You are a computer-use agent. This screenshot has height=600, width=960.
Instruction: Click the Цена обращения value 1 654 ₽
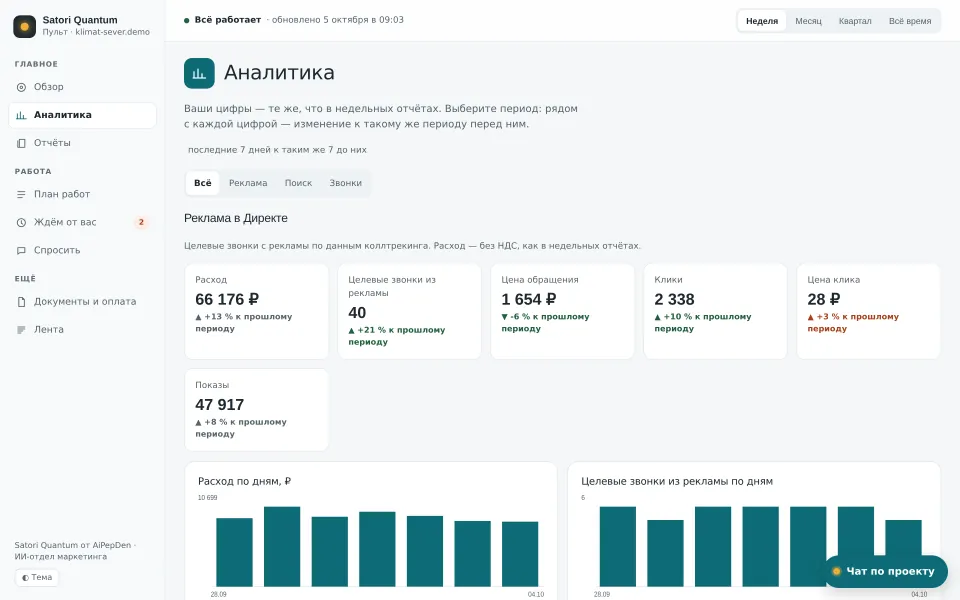point(528,299)
